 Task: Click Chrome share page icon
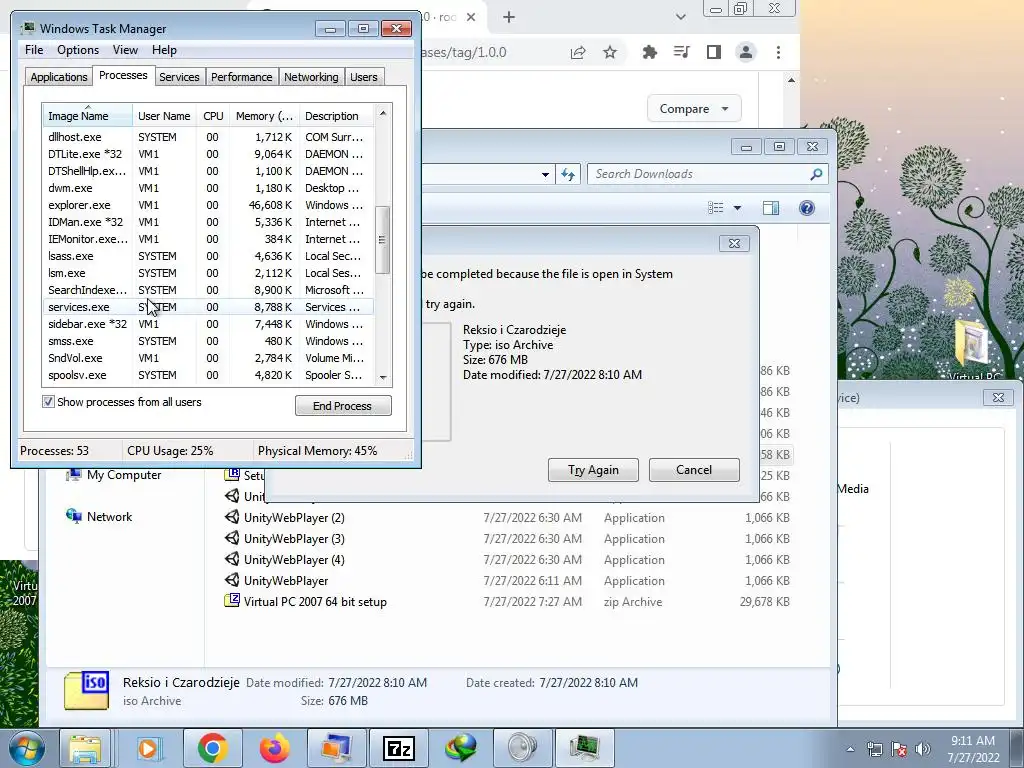[578, 52]
